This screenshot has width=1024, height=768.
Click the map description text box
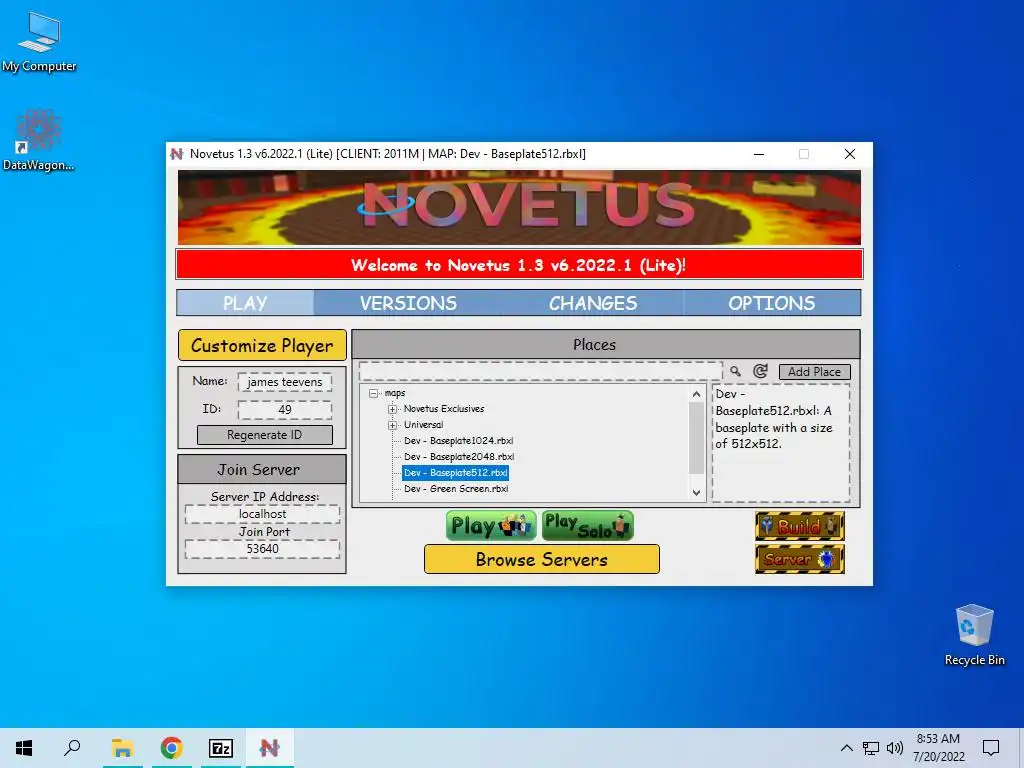point(781,443)
